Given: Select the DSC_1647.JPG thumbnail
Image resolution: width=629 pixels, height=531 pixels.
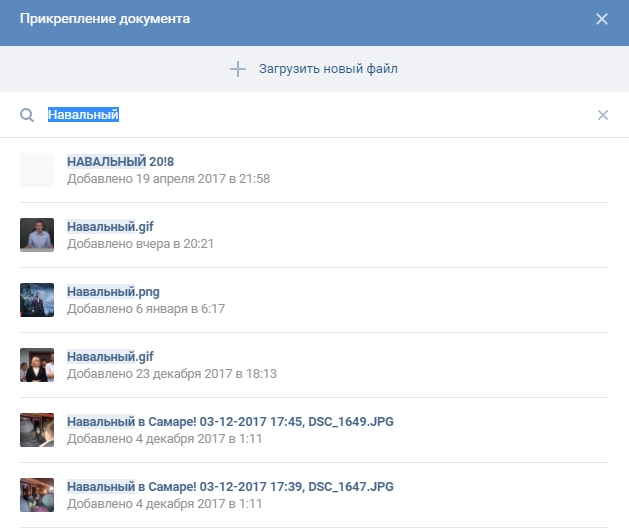Looking at the screenshot, I should click(37, 495).
